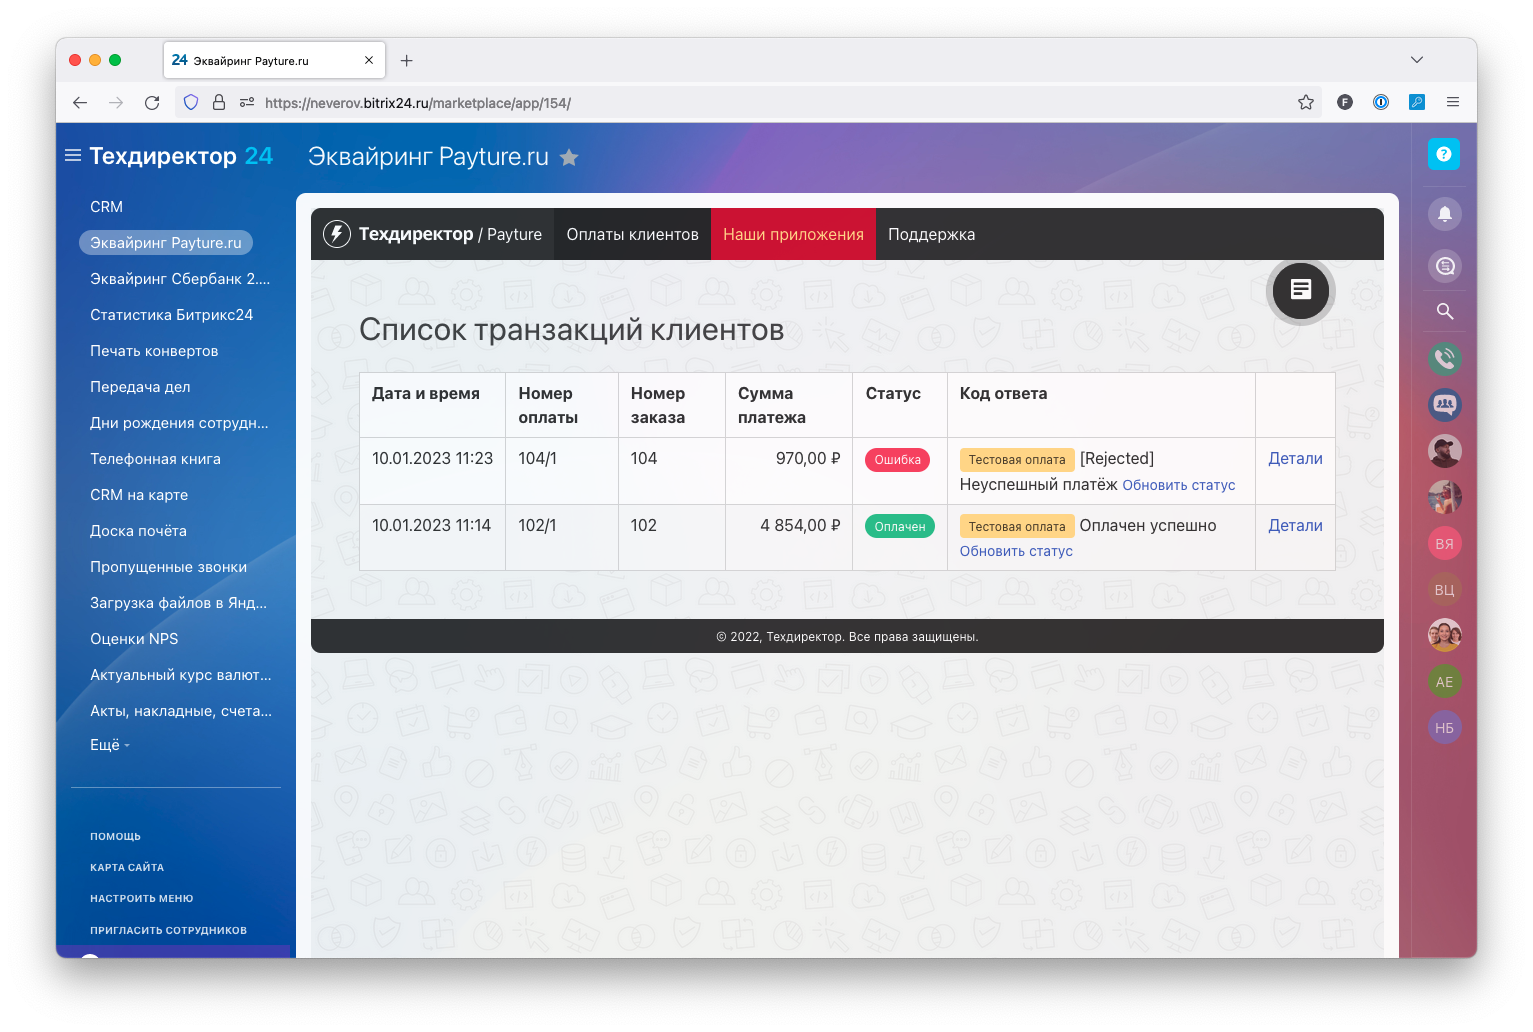Open the ВЦ user avatar

coord(1445,590)
